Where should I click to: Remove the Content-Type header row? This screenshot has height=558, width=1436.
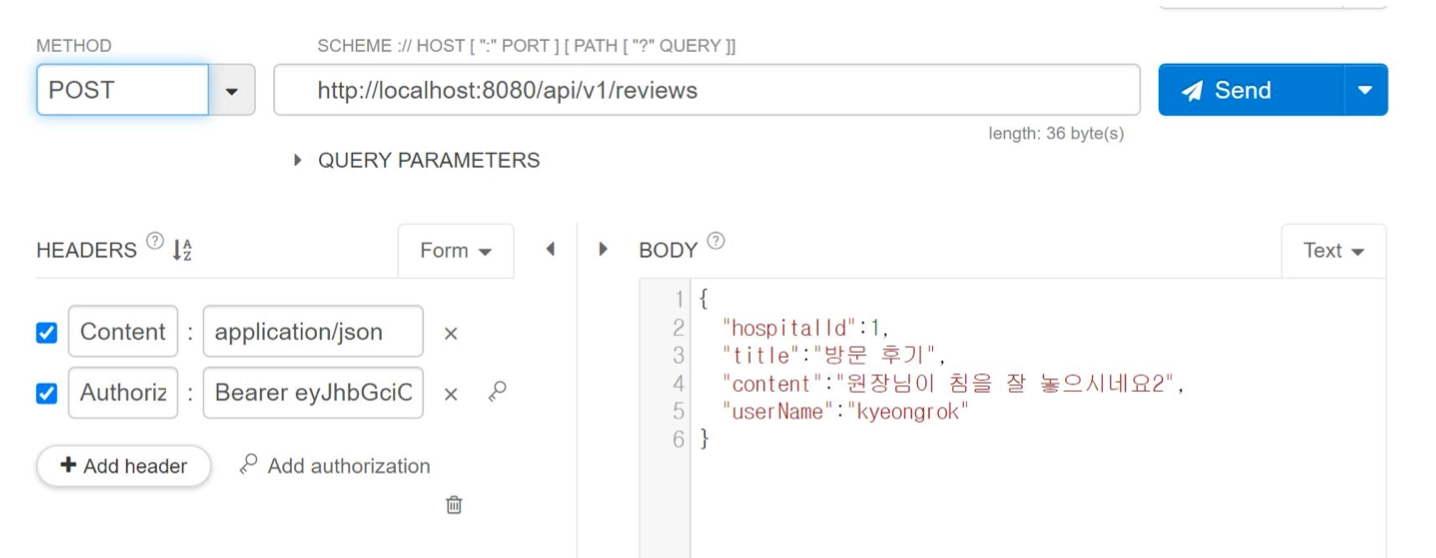451,334
